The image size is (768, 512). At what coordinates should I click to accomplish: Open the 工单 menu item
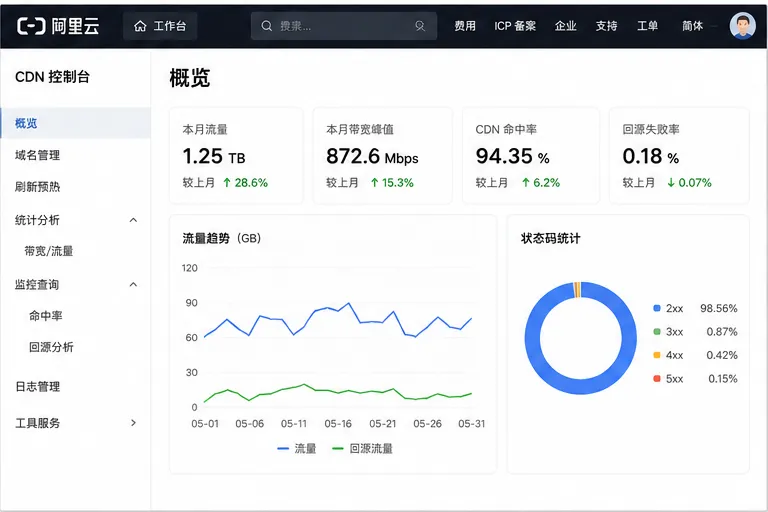647,26
